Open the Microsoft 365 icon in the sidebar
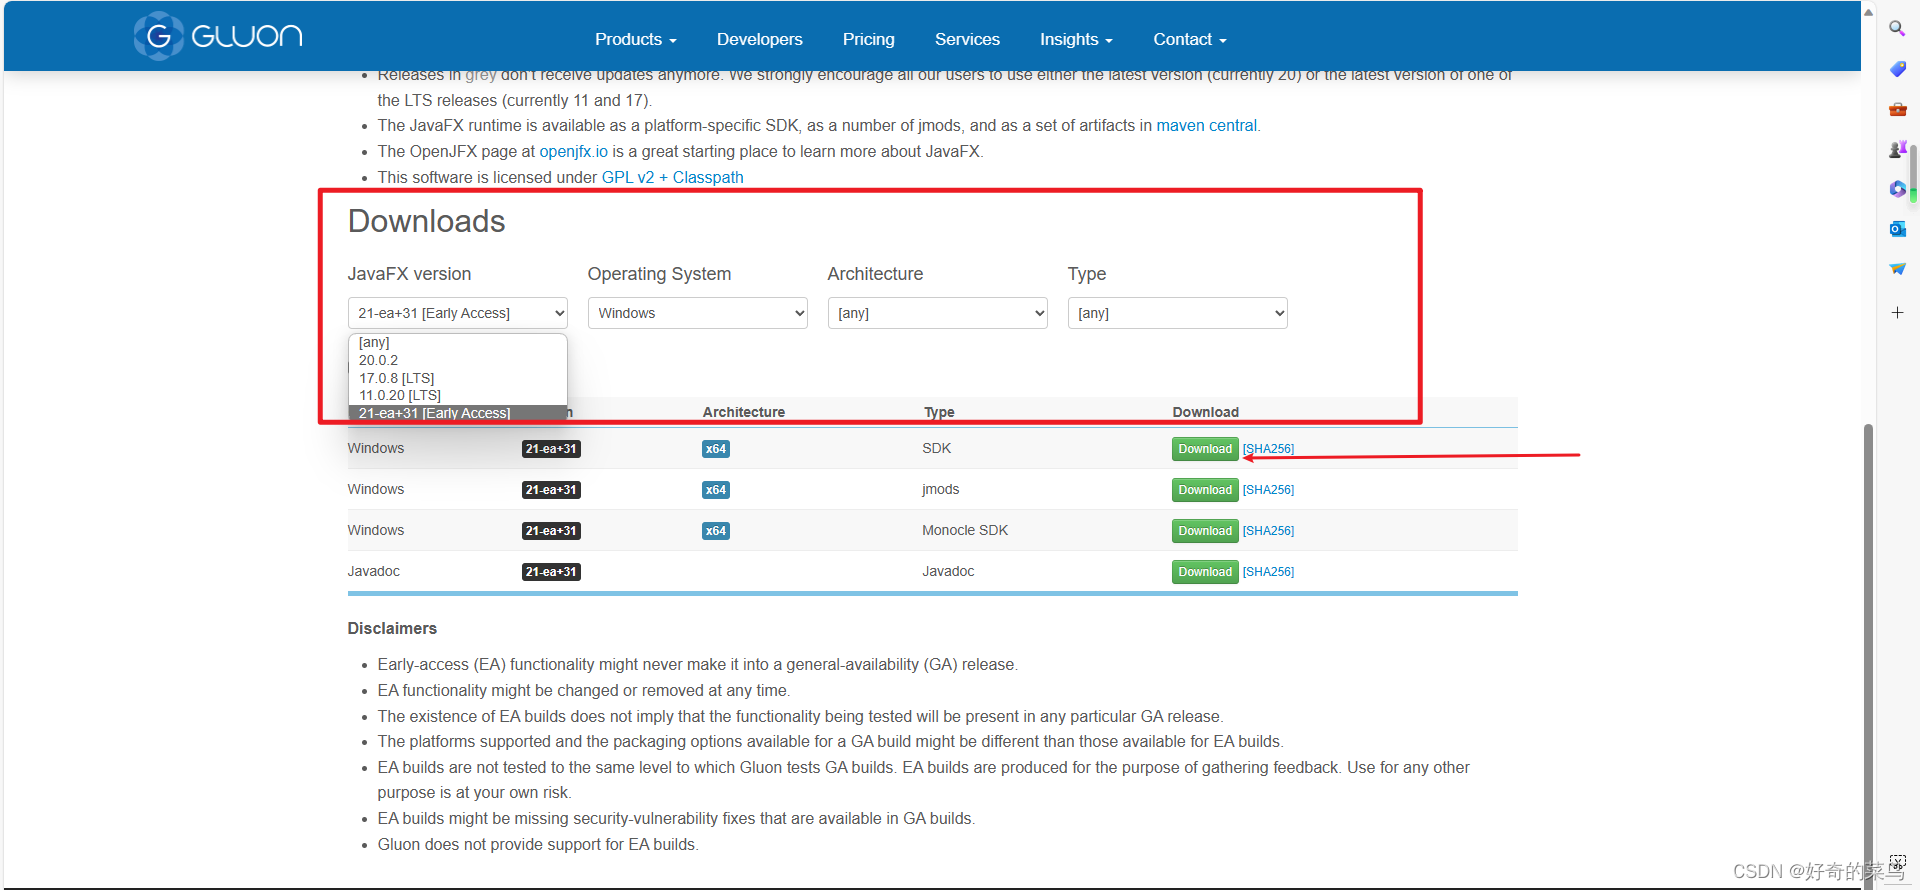 tap(1897, 189)
